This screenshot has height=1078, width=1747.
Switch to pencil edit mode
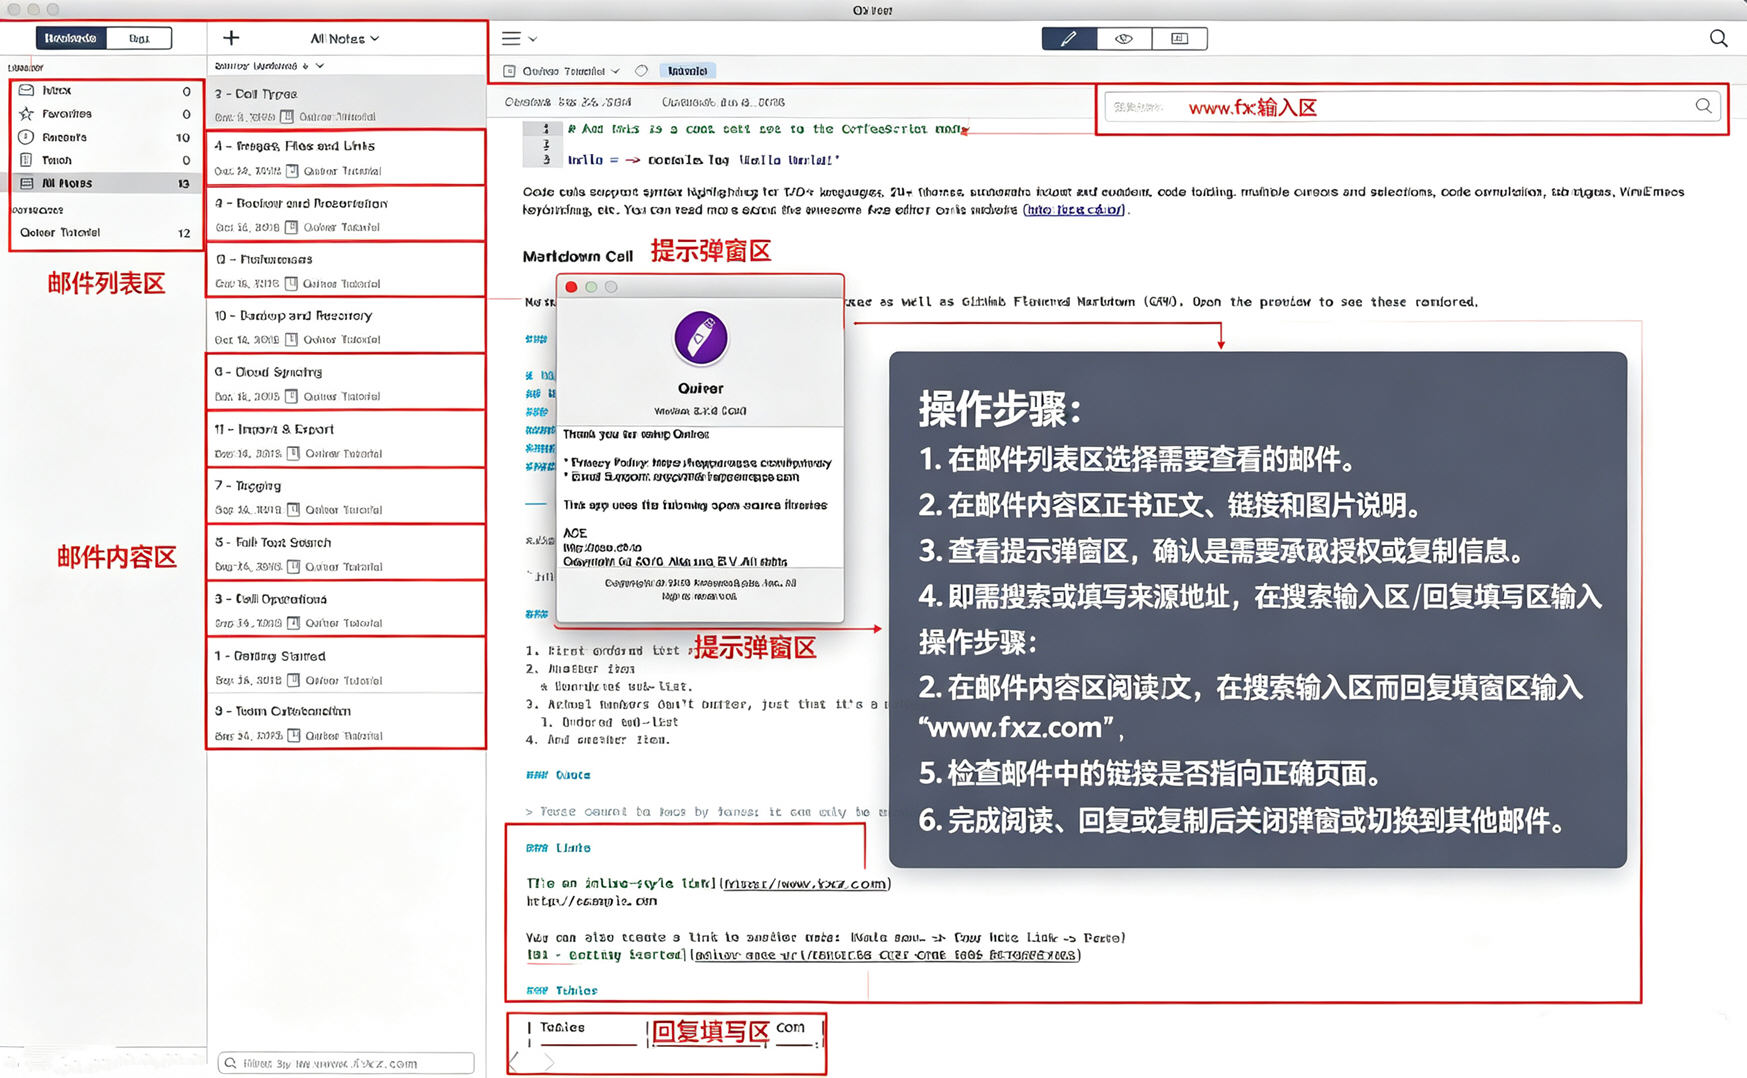pos(1069,38)
